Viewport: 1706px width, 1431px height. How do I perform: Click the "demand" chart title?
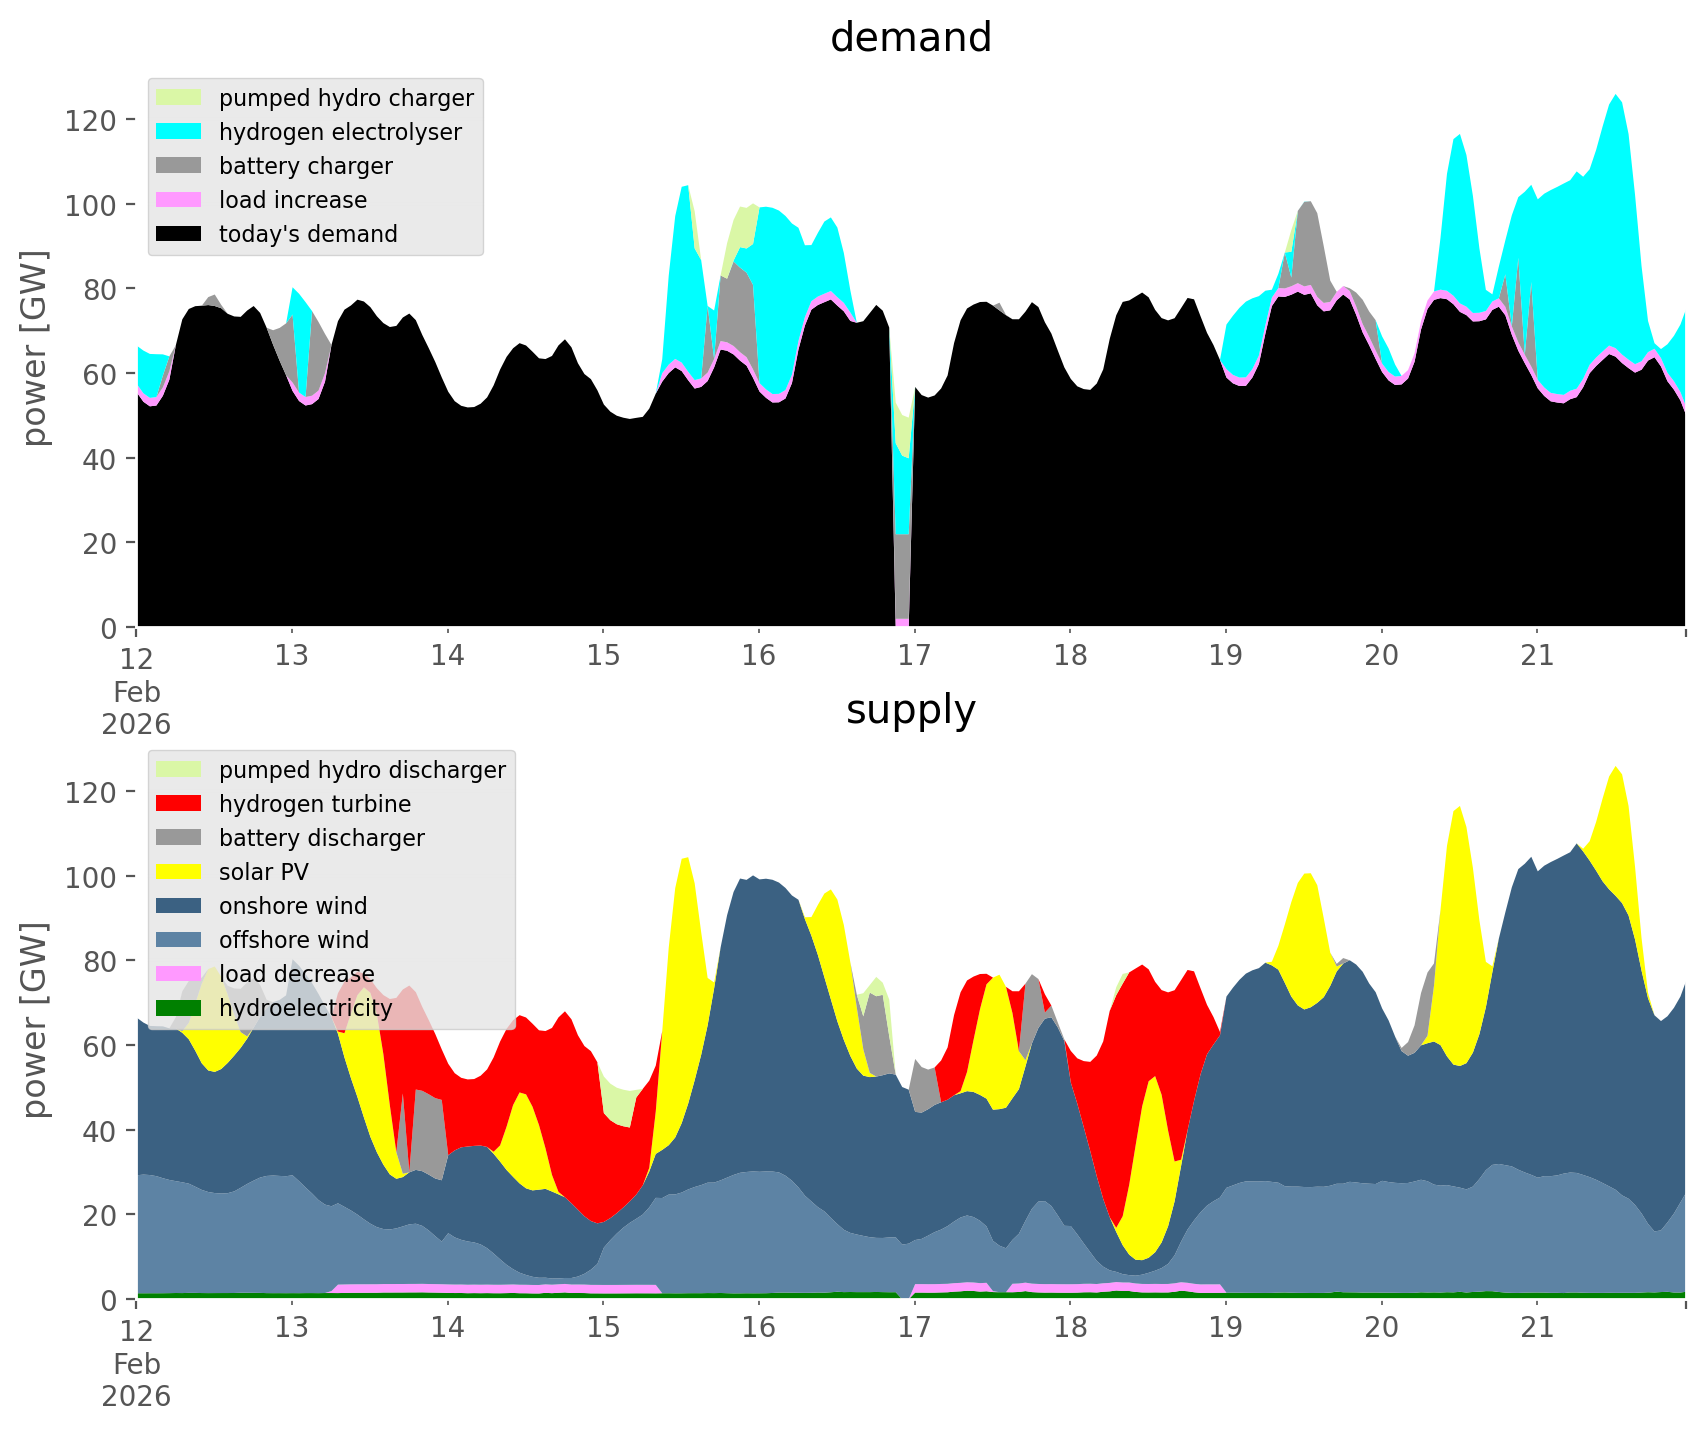(x=910, y=38)
